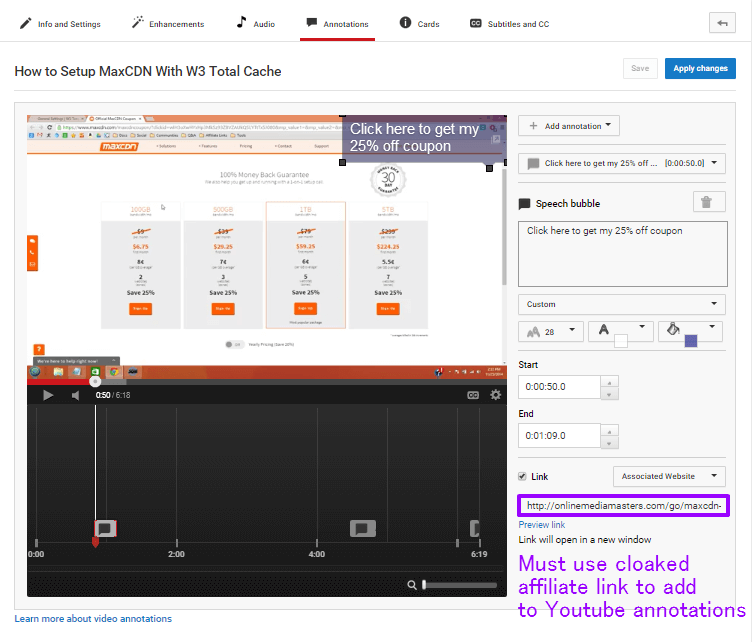
Task: Click the back arrow button
Action: (722, 23)
